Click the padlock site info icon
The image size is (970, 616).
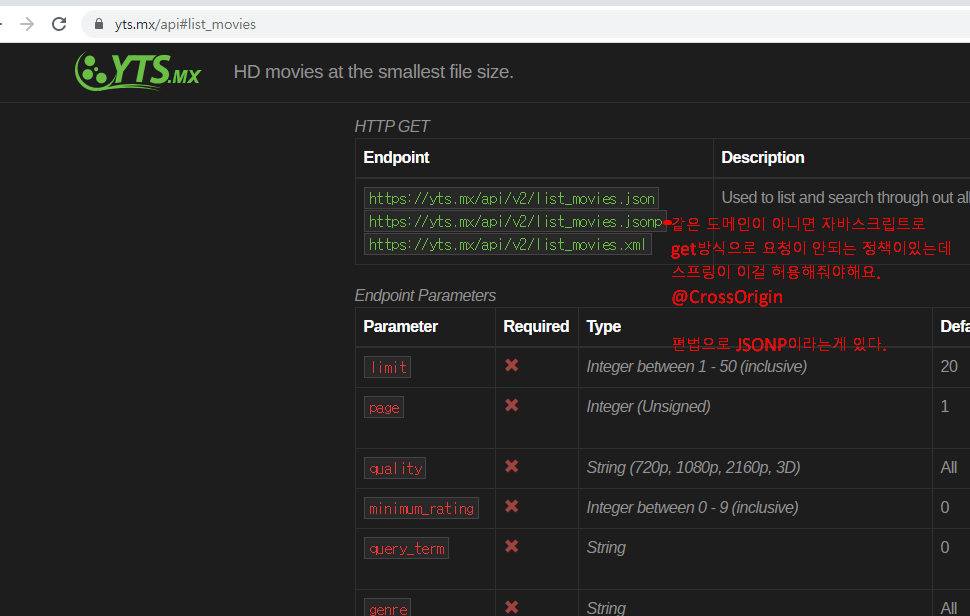pos(98,24)
